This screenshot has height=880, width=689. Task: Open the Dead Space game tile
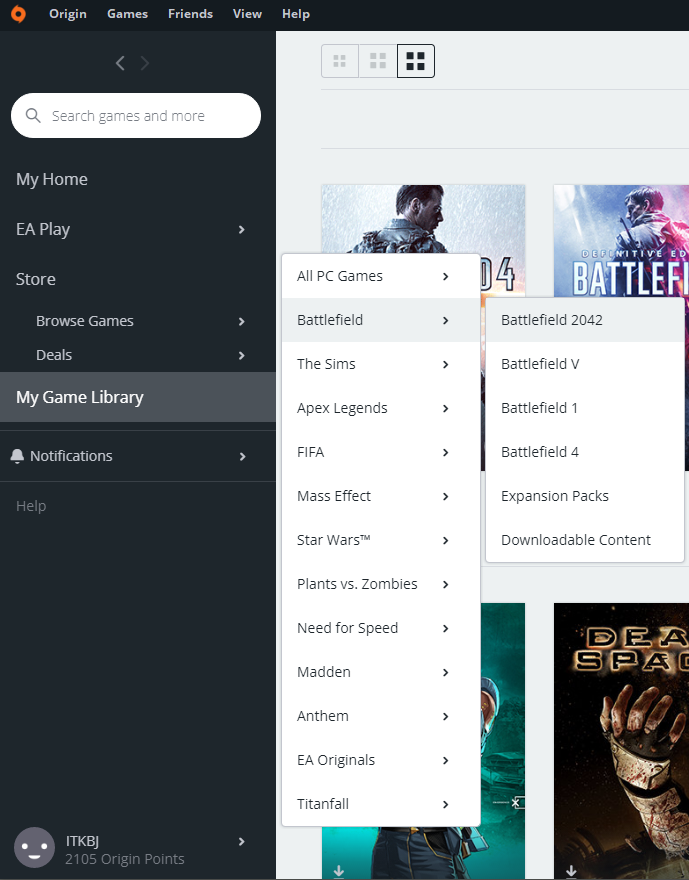point(621,741)
